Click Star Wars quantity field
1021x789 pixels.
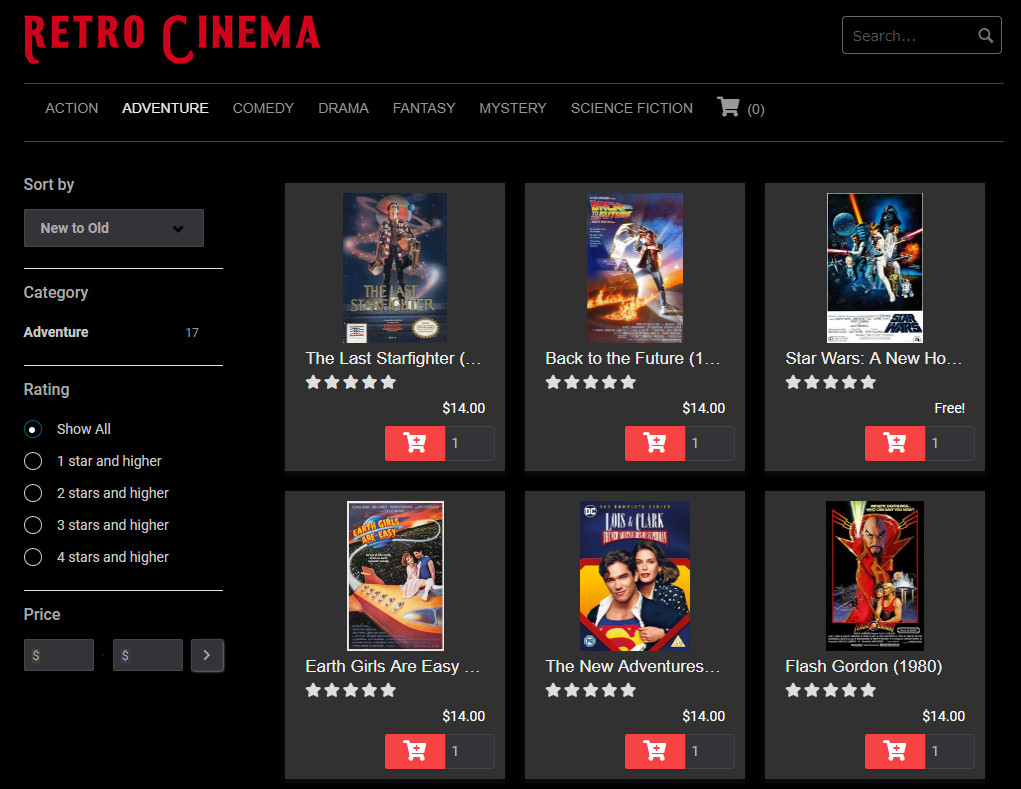949,443
